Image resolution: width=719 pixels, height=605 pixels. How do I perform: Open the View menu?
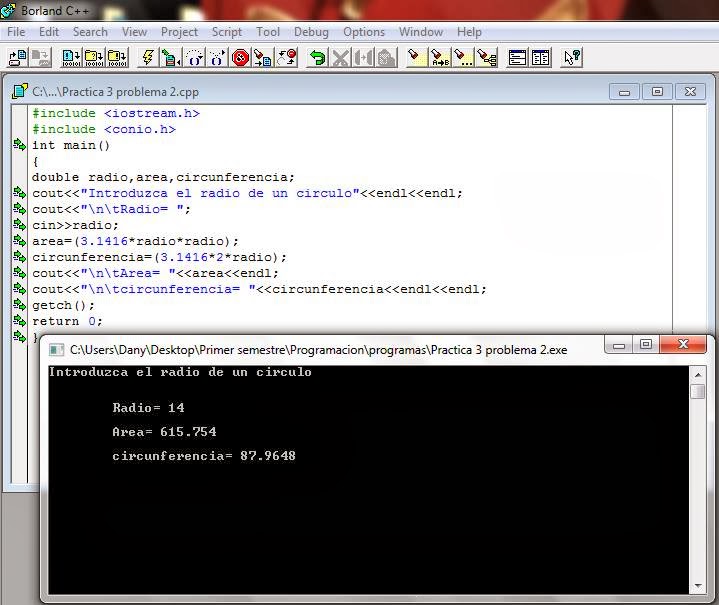point(134,32)
